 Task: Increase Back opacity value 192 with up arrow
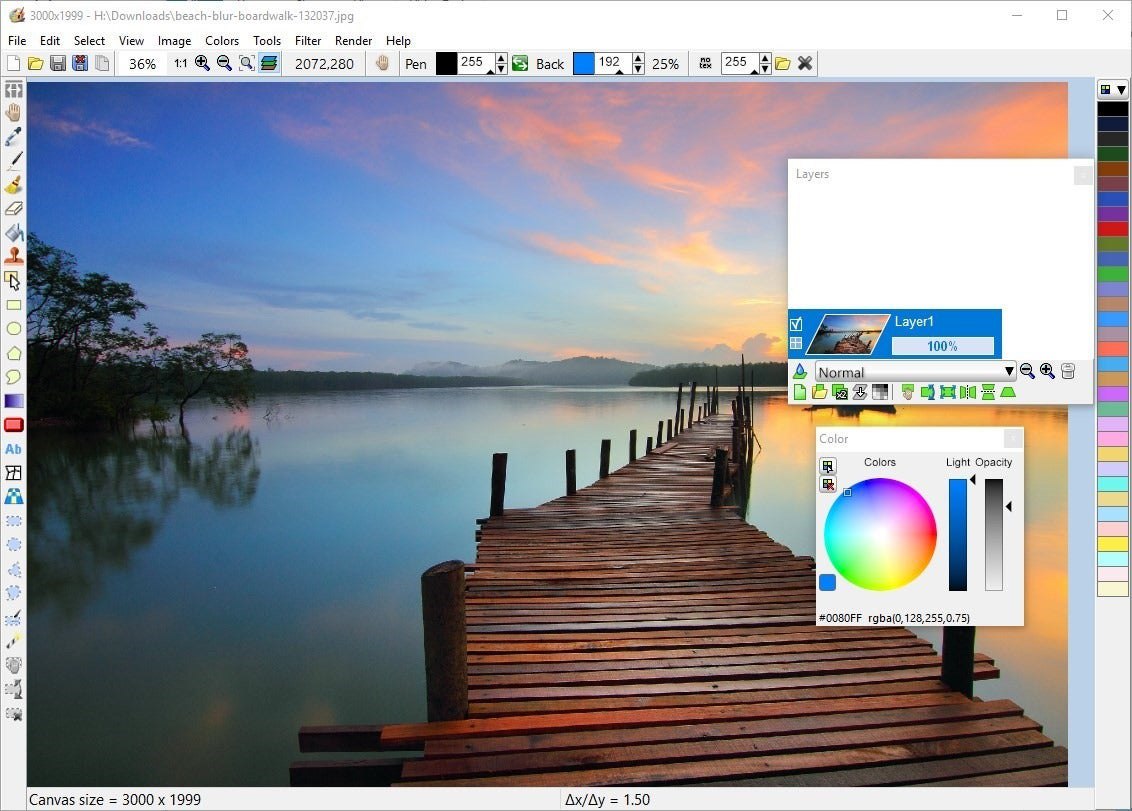(638, 58)
